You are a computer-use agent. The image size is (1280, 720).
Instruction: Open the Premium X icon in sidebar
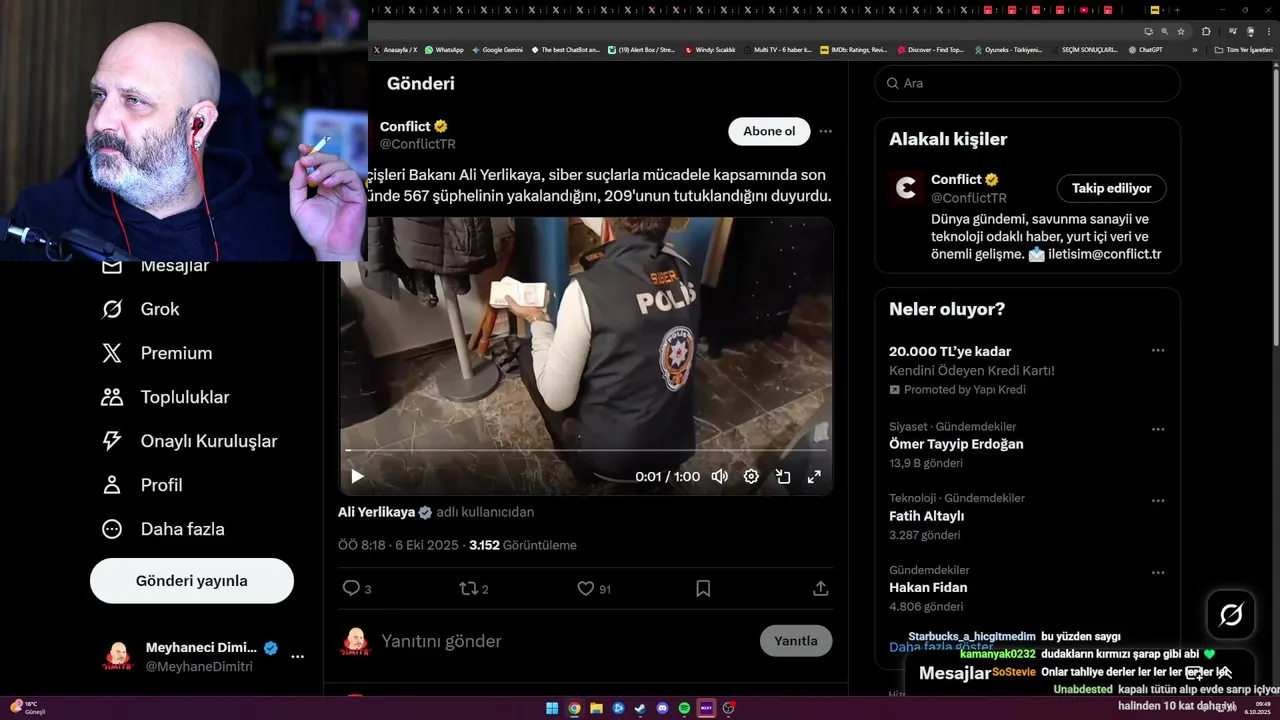coord(112,353)
